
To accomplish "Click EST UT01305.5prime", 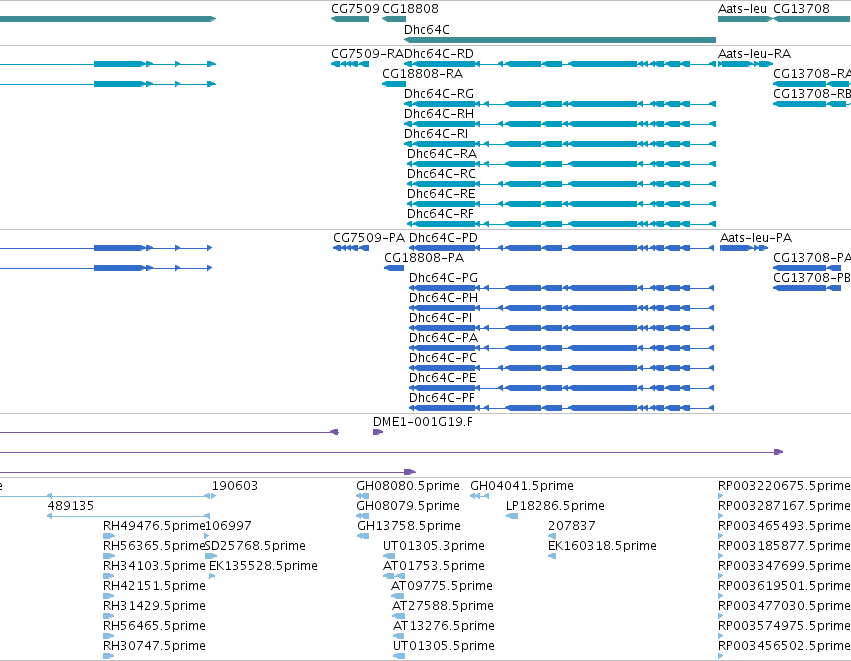I will [x=443, y=646].
